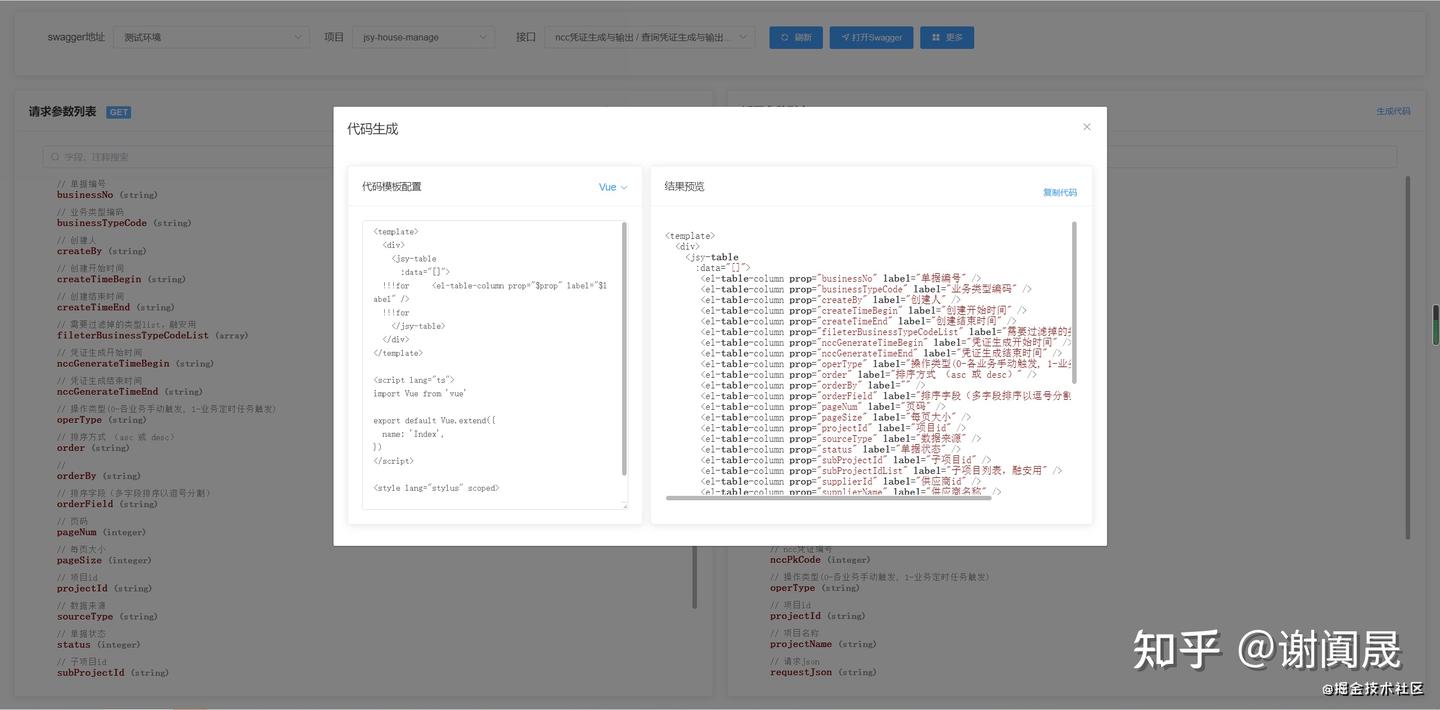Open the 更多 grid-icon menu
1440x710 pixels.
(x=945, y=37)
